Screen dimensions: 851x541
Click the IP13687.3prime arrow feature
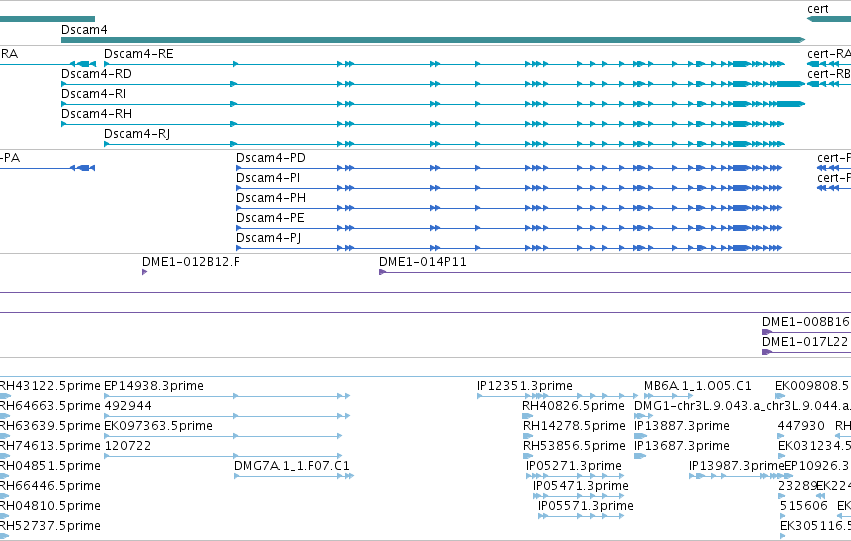pos(640,456)
